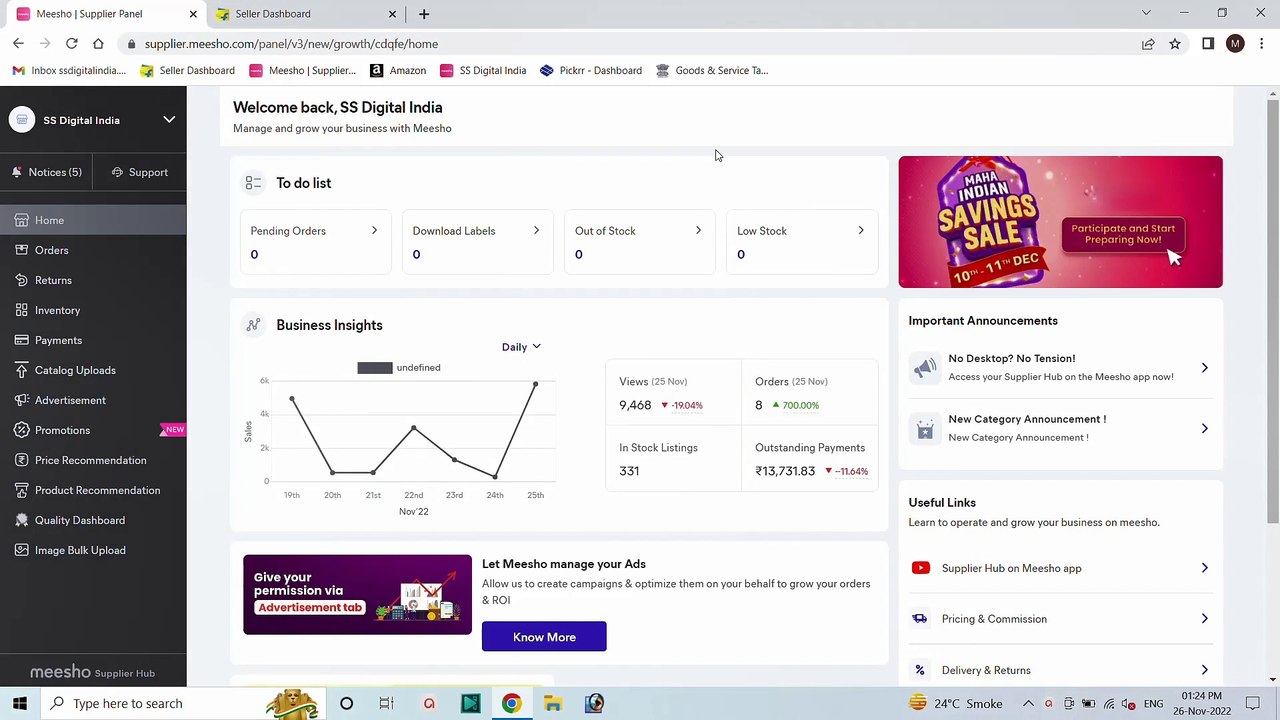Click the Chrome profile avatar M
The width and height of the screenshot is (1280, 720).
click(1235, 44)
